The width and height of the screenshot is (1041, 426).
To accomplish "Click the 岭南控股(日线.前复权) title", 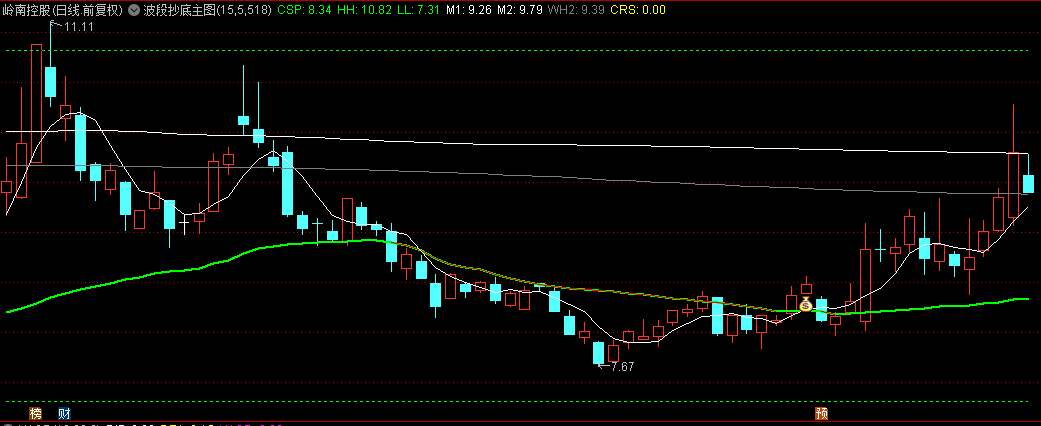I will pos(64,10).
